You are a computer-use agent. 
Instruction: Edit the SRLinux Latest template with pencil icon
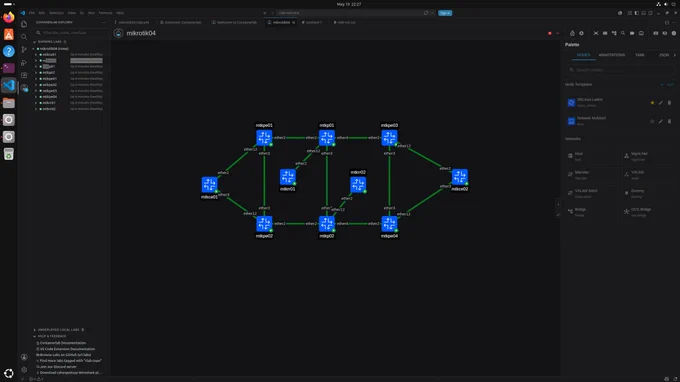click(660, 103)
